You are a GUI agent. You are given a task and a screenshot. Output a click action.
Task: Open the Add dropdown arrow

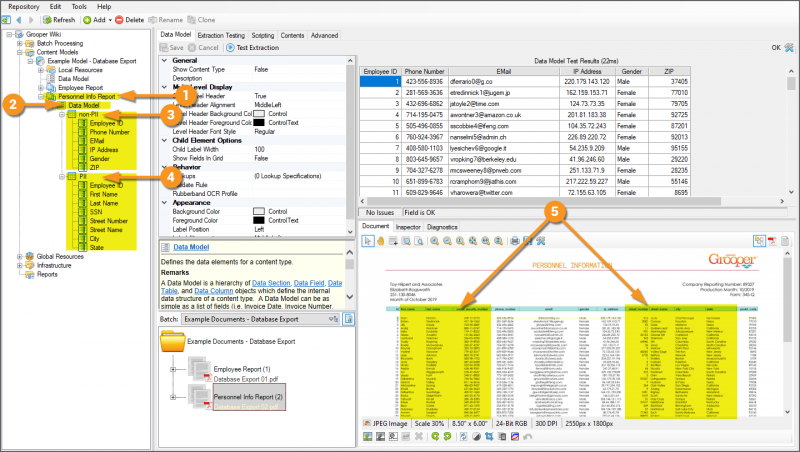(x=108, y=19)
